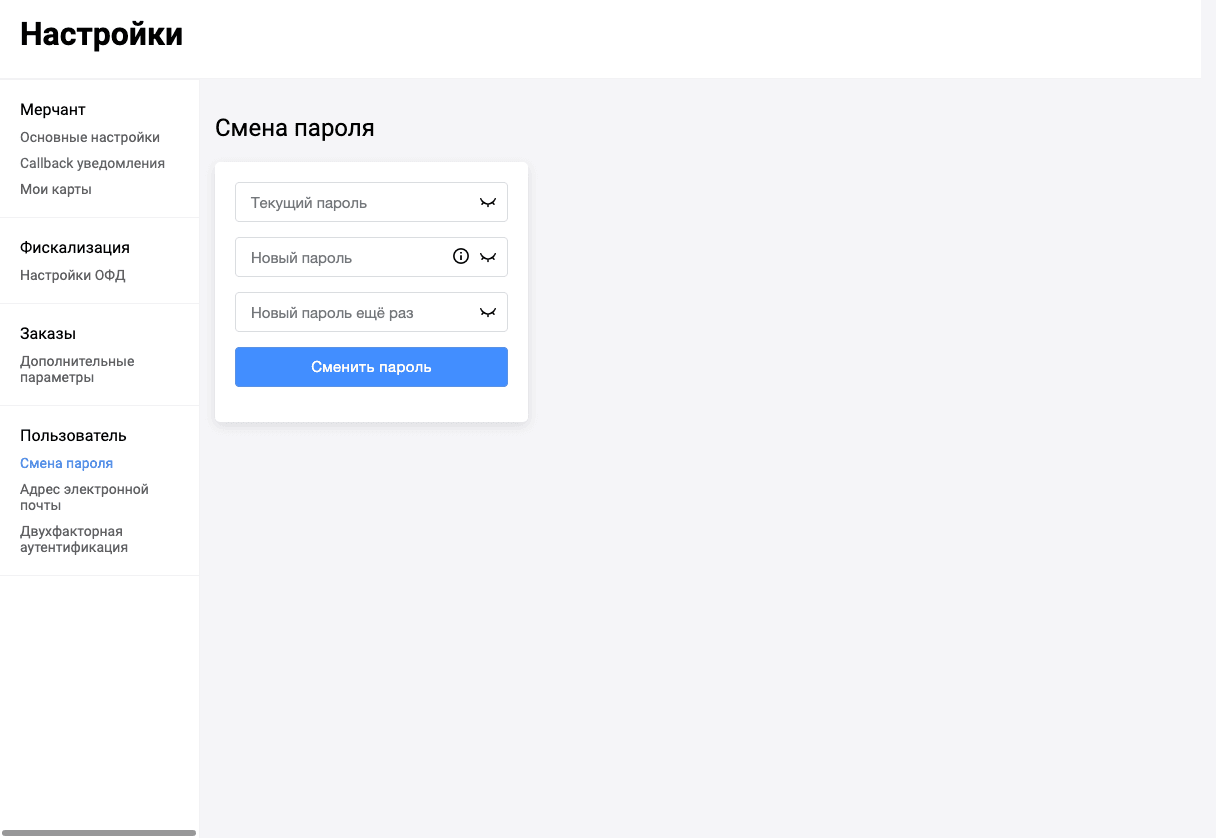
Task: Open Дополнительные параметры under Заказы
Action: click(x=77, y=369)
